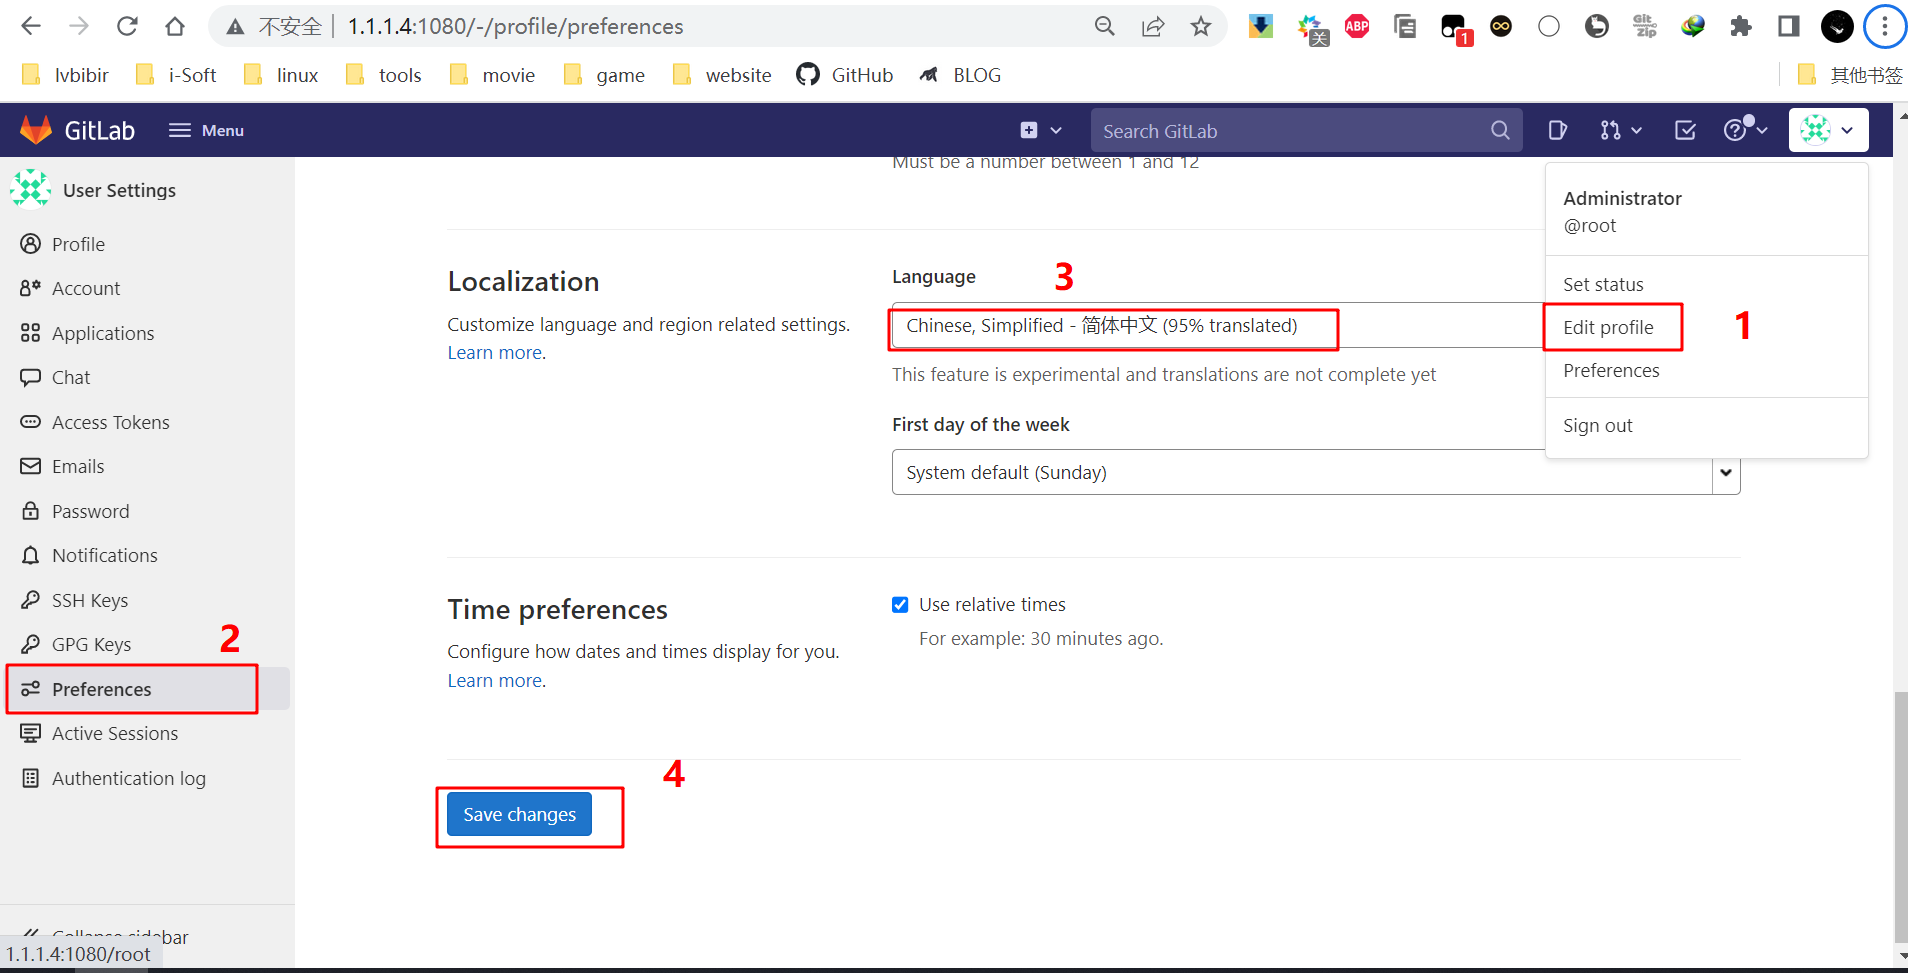The height and width of the screenshot is (973, 1908).
Task: Open the Menu hamburger button
Action: [207, 130]
